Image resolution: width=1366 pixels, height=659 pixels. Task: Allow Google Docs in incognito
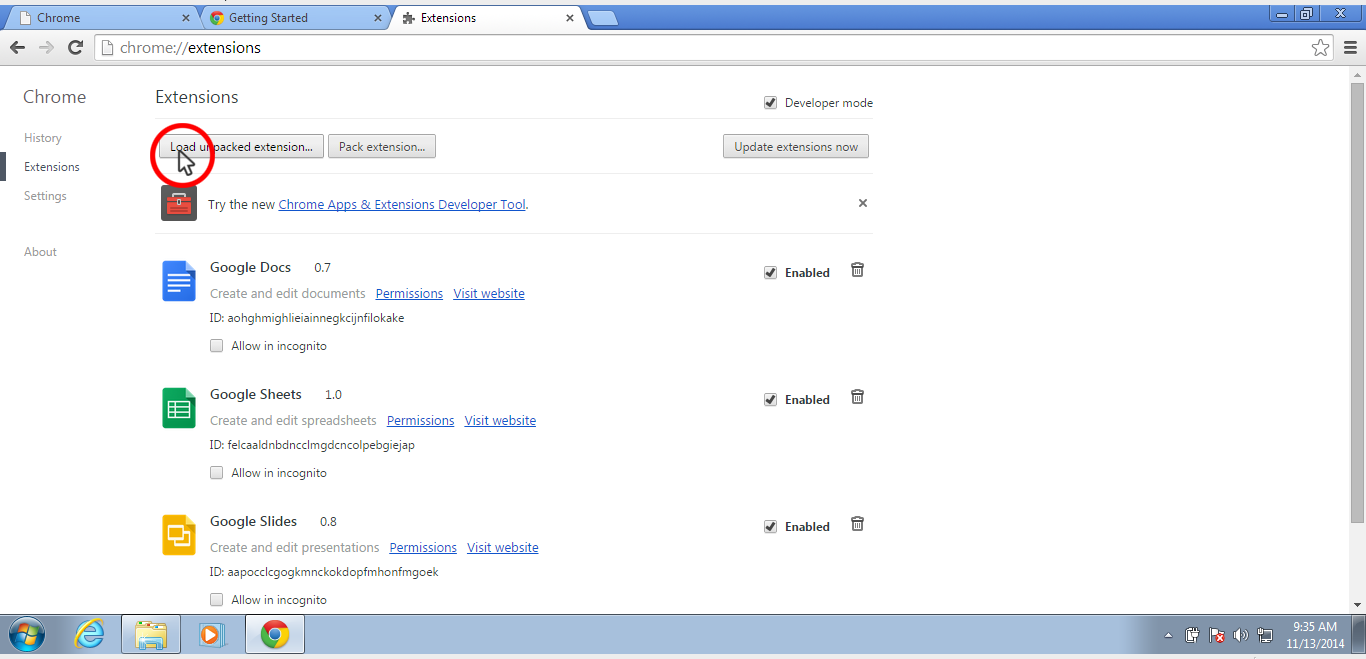pyautogui.click(x=216, y=346)
